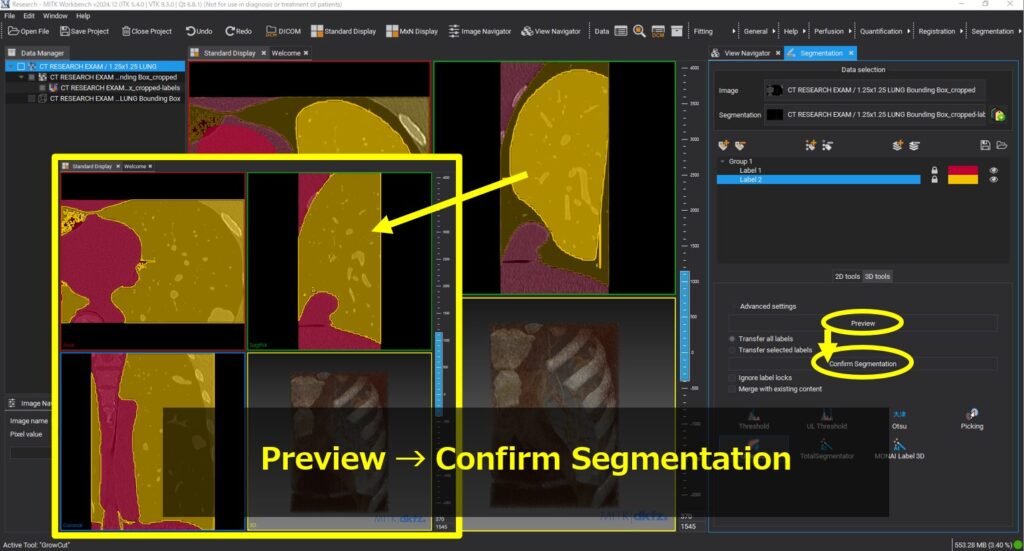This screenshot has width=1024, height=551.
Task: Open the MxN Display view
Action: [411, 31]
